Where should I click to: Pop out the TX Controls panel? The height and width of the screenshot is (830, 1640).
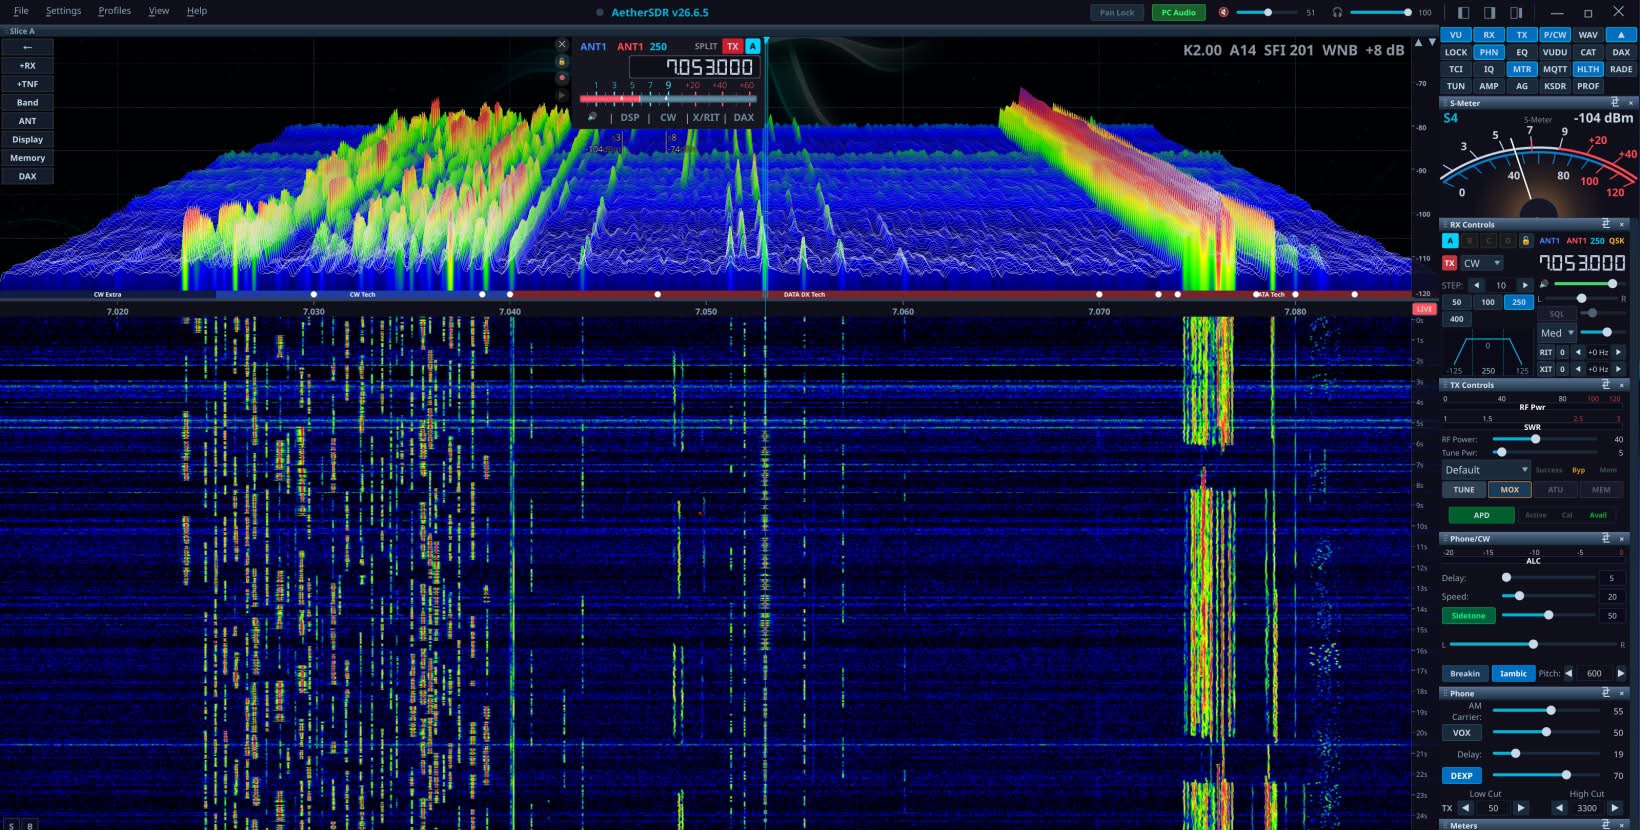click(x=1606, y=384)
